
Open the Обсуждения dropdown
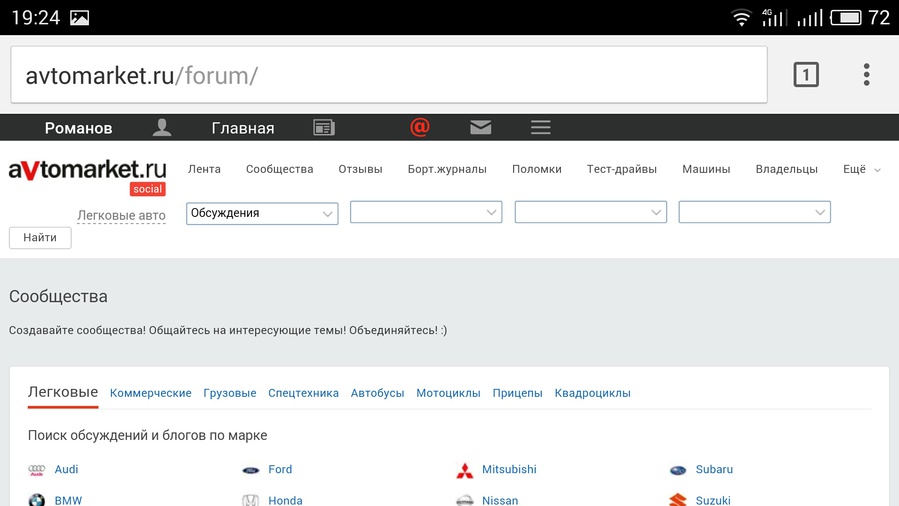coord(262,213)
